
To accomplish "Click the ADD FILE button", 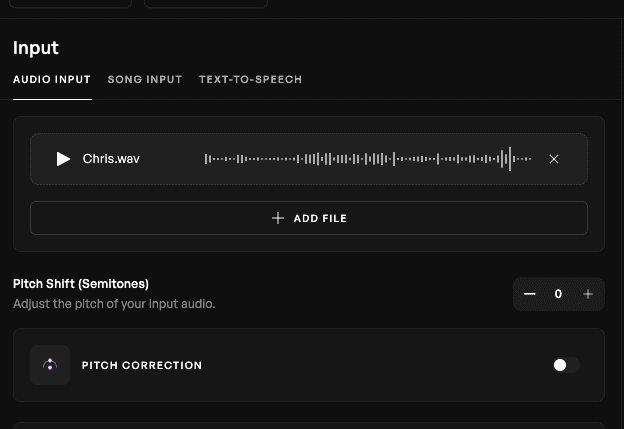I will (x=309, y=218).
